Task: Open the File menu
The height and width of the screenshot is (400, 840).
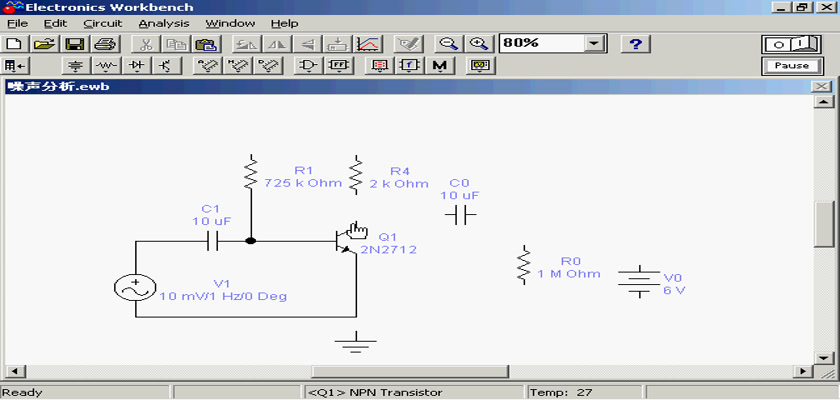Action: point(17,24)
